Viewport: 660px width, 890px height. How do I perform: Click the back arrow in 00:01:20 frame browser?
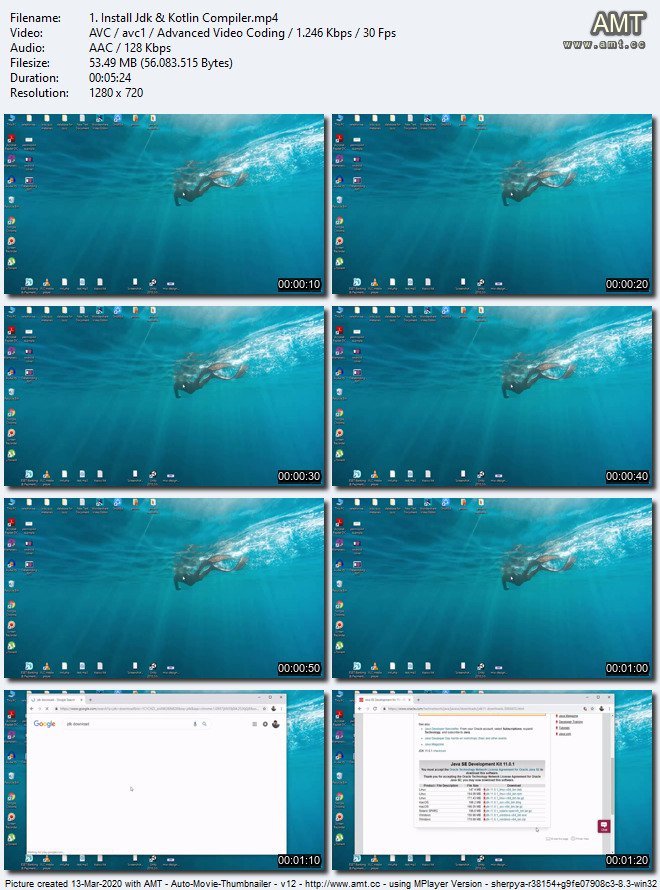tap(360, 709)
